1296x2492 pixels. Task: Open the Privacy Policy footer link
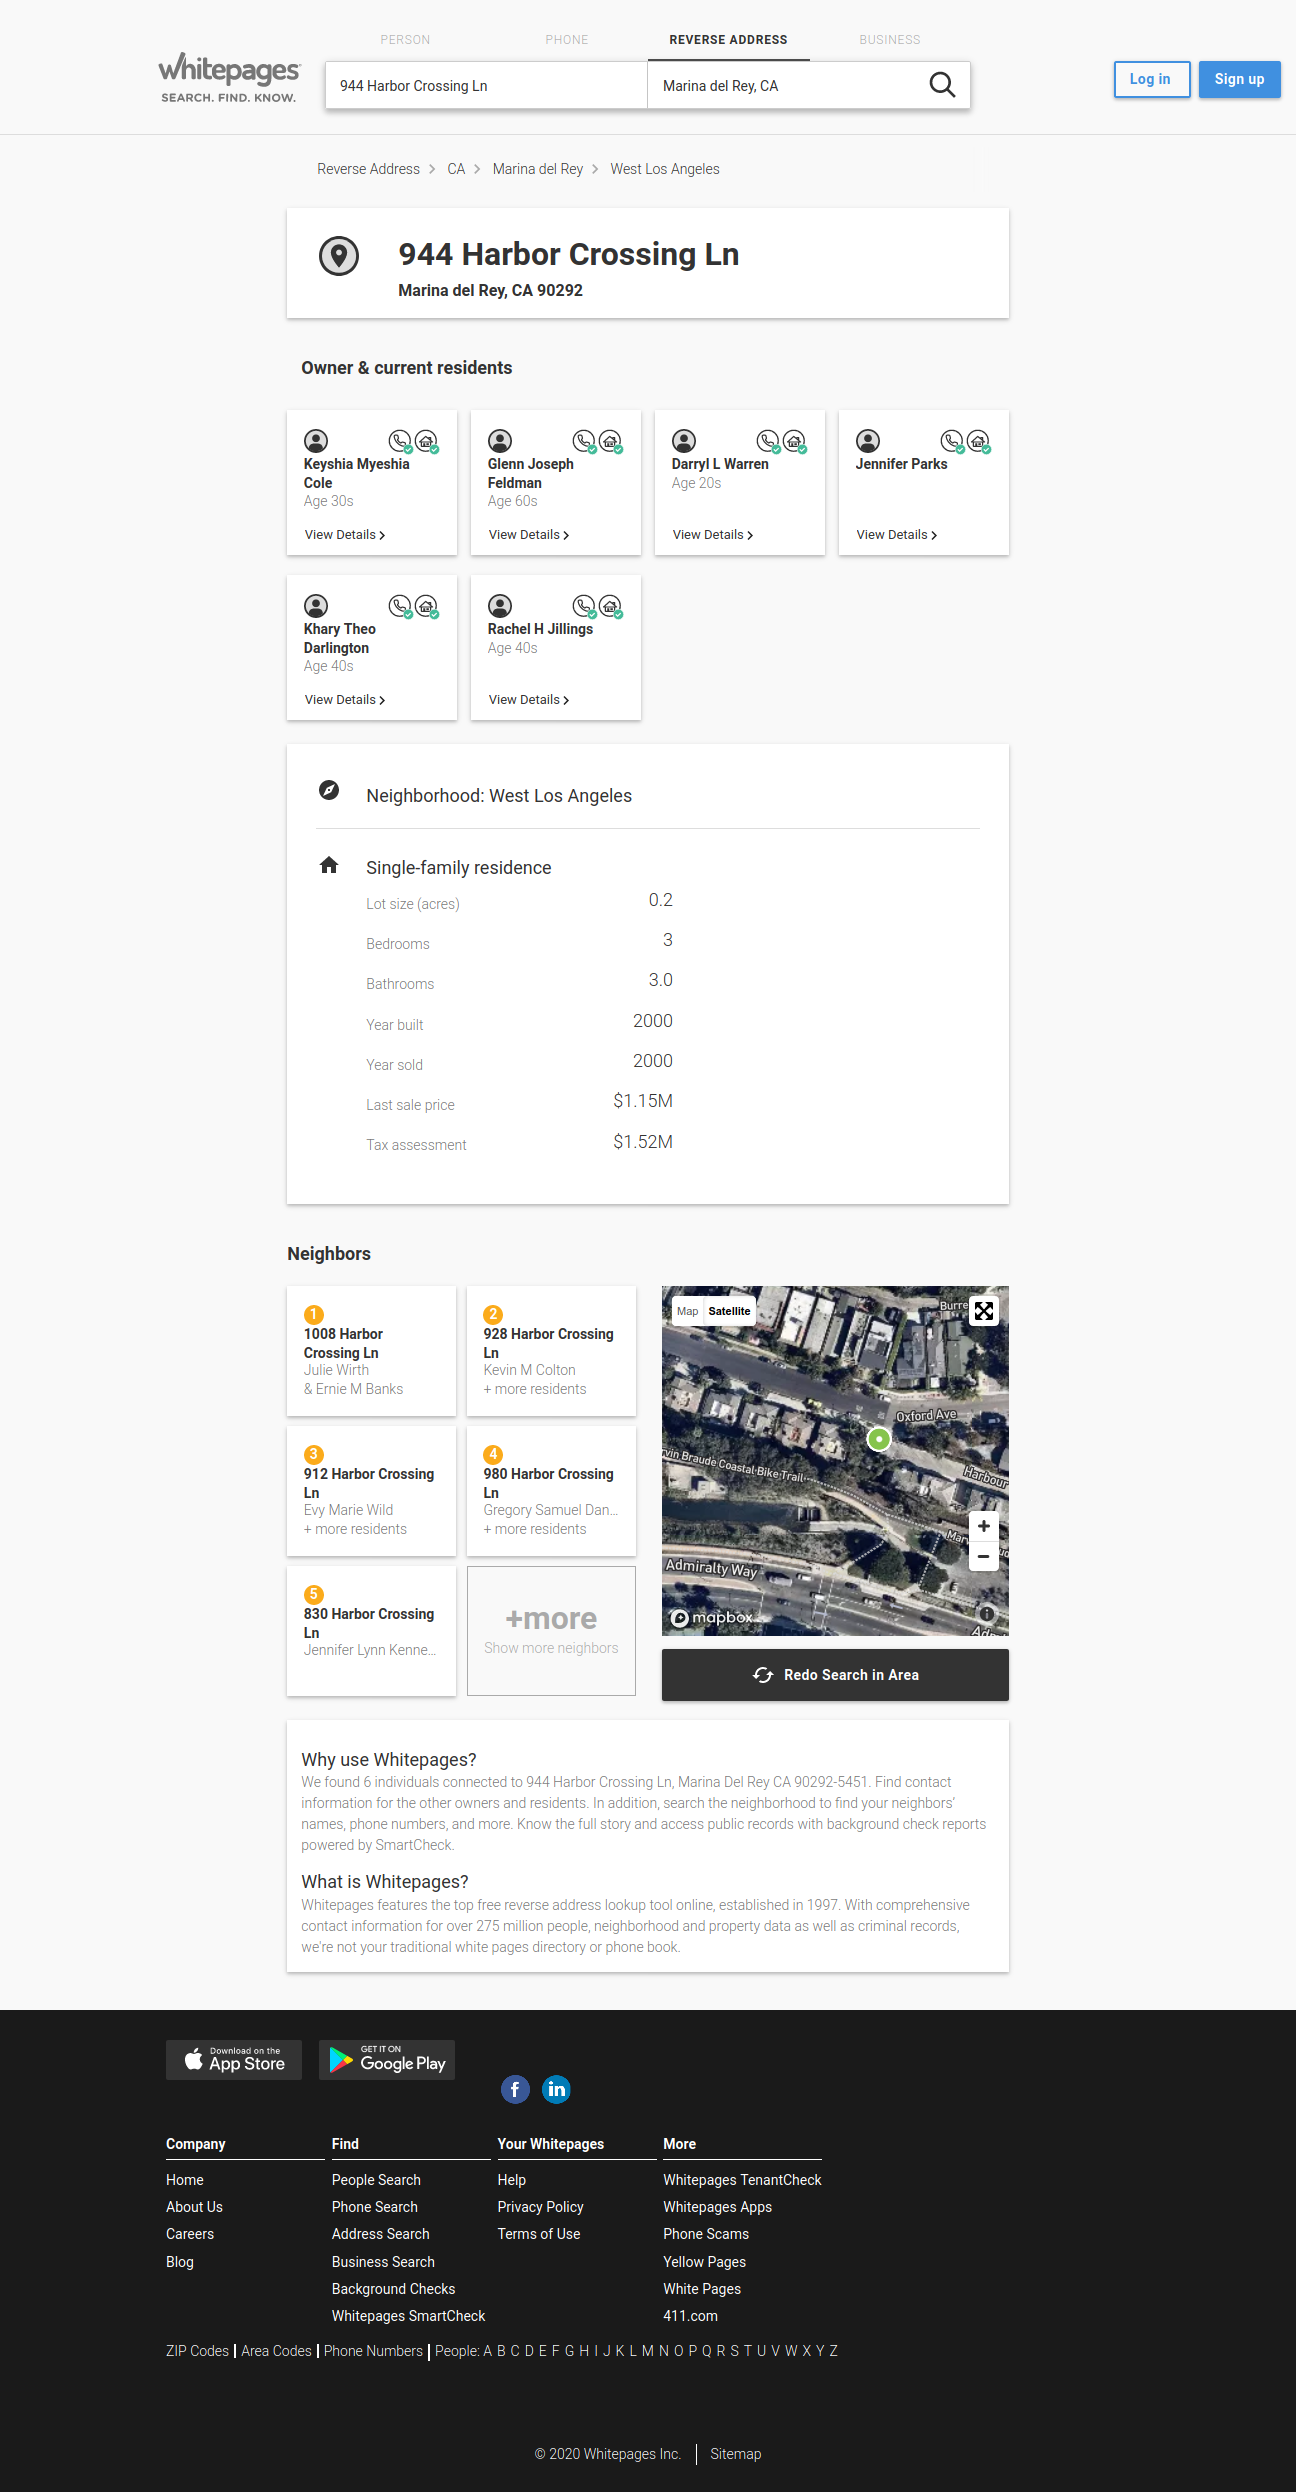(540, 2207)
